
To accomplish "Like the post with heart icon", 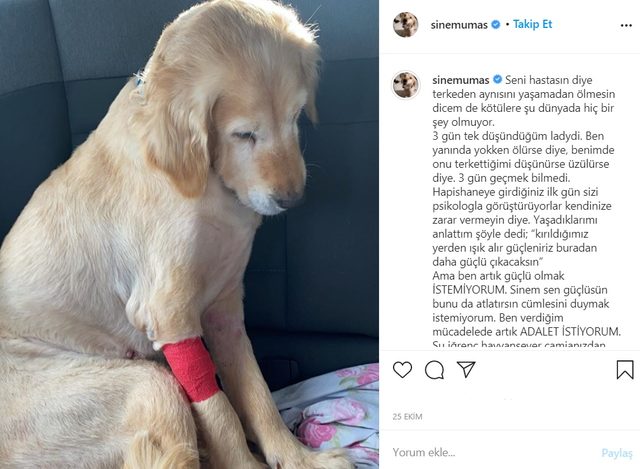I will click(402, 369).
